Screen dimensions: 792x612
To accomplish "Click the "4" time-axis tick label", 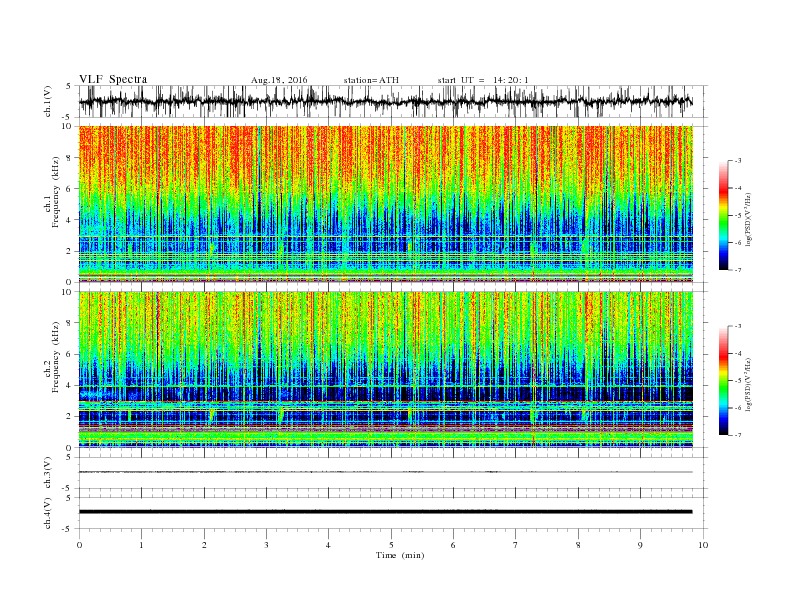I will coord(329,545).
